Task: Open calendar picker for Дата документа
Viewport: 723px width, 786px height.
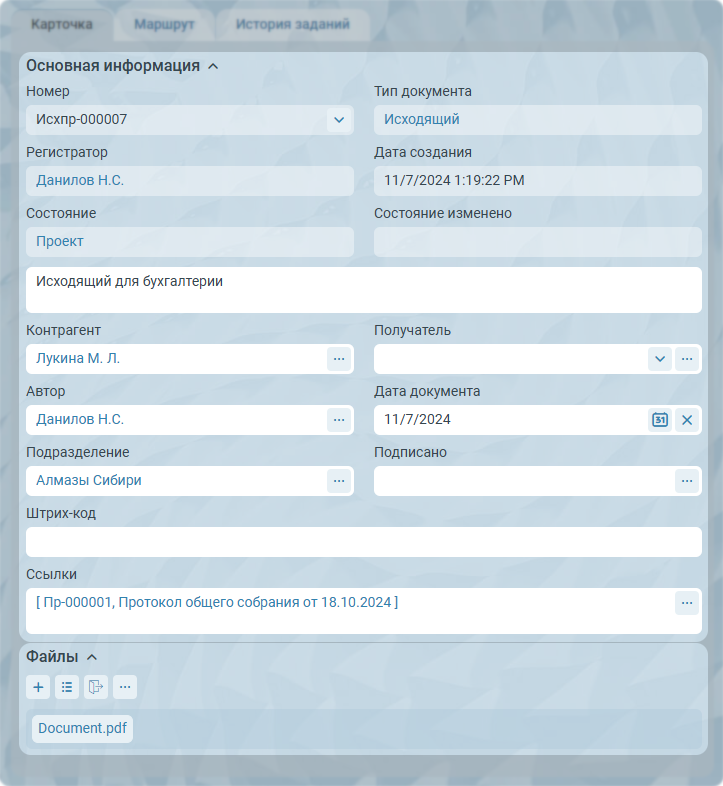Action: tap(660, 420)
